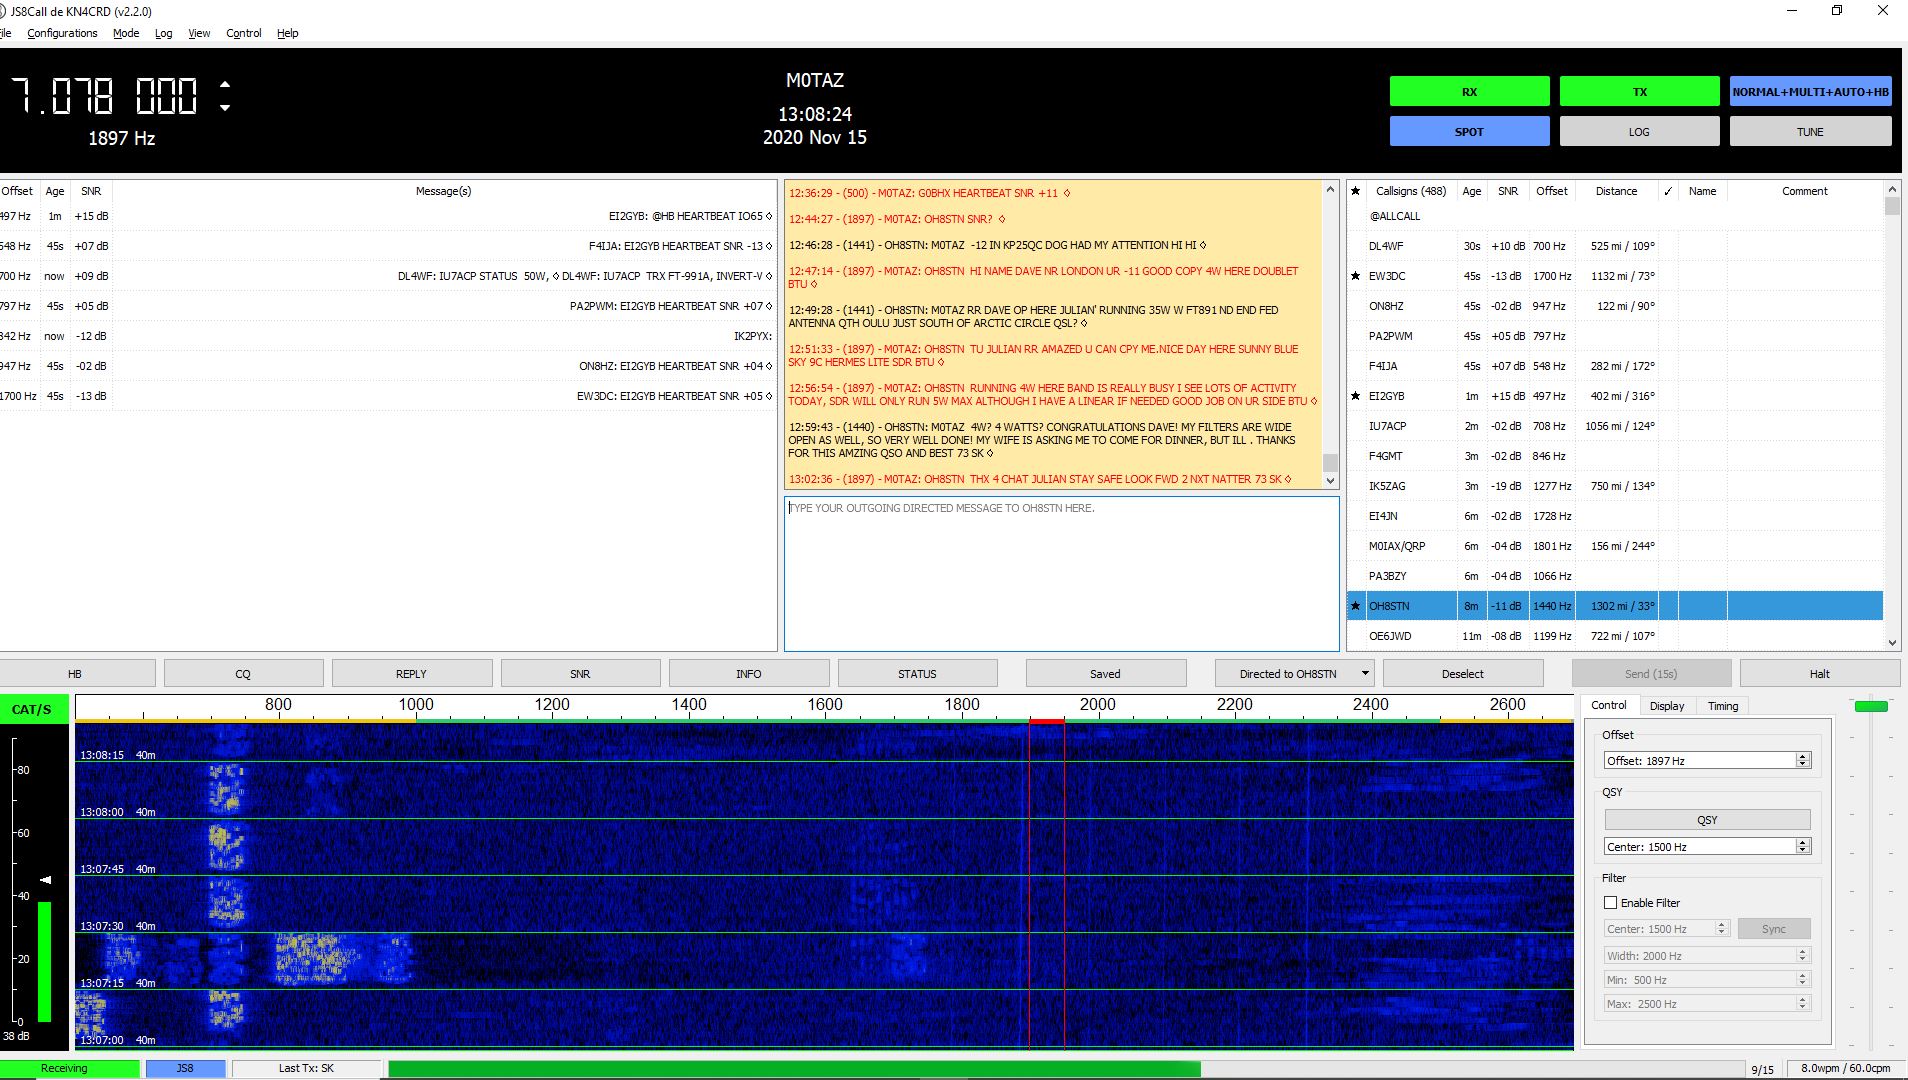Adjust QSY Center 1500 Hz spinner arrows

[x=1803, y=847]
